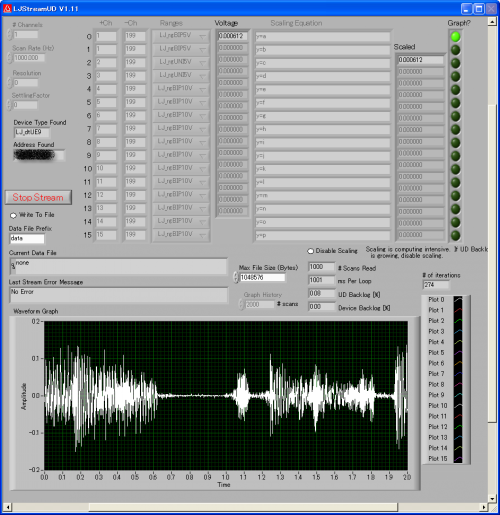Click the Plot 11 legend line sample
Viewport: 500px width, 515px height.
(458, 416)
